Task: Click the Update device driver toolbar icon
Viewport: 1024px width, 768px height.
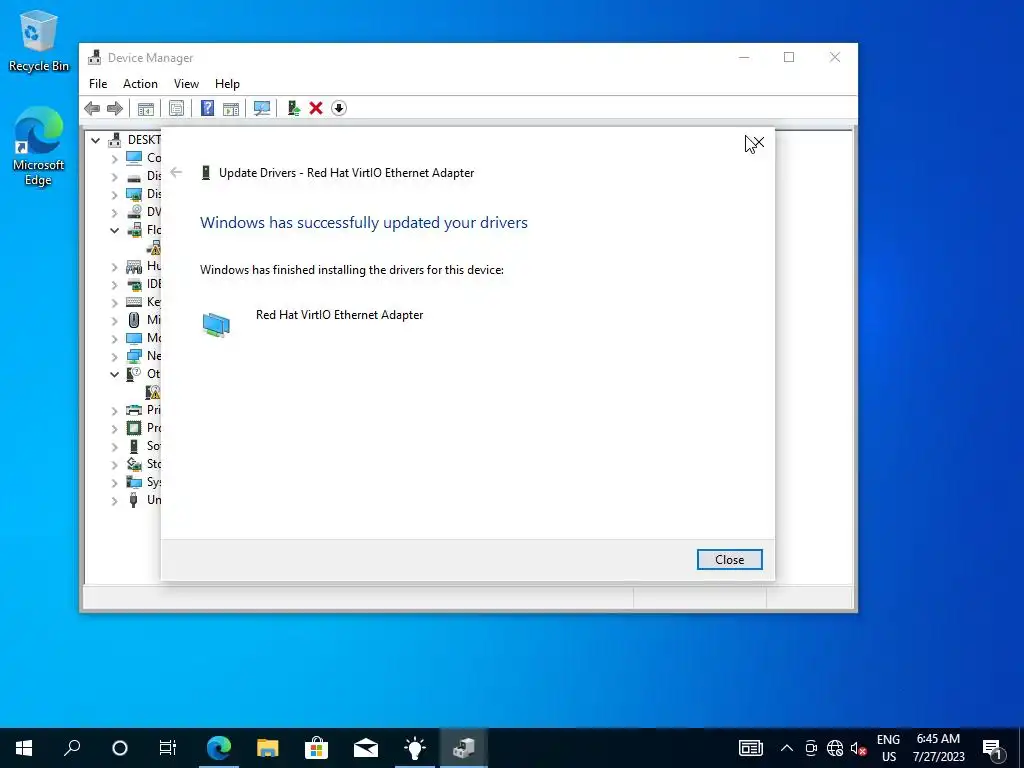Action: [293, 108]
